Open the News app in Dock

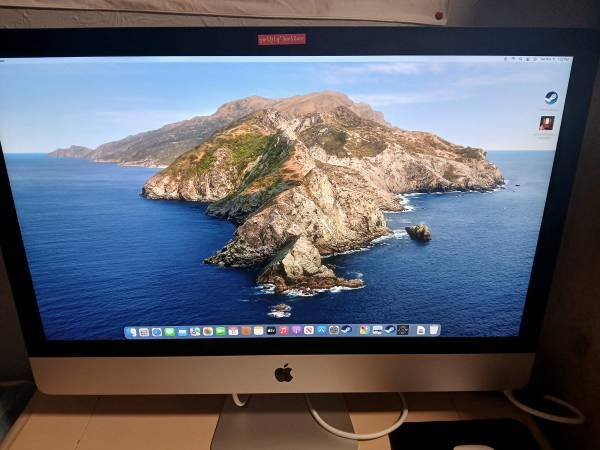[308, 332]
